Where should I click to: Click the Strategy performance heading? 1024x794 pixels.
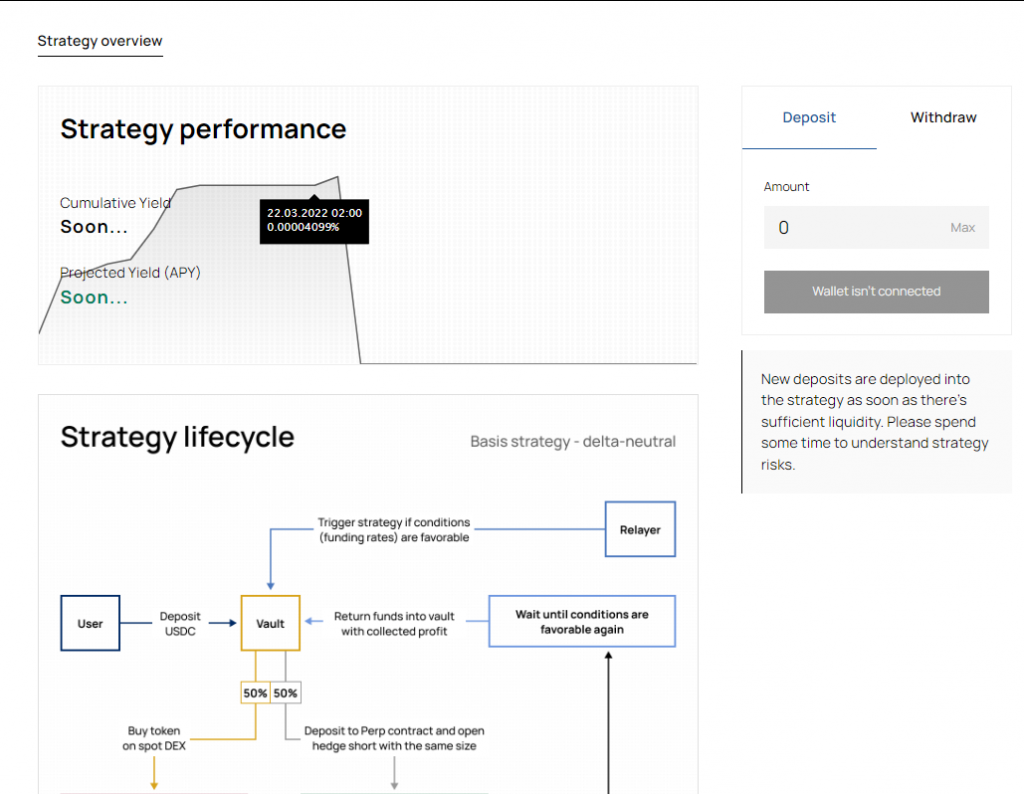pyautogui.click(x=203, y=129)
